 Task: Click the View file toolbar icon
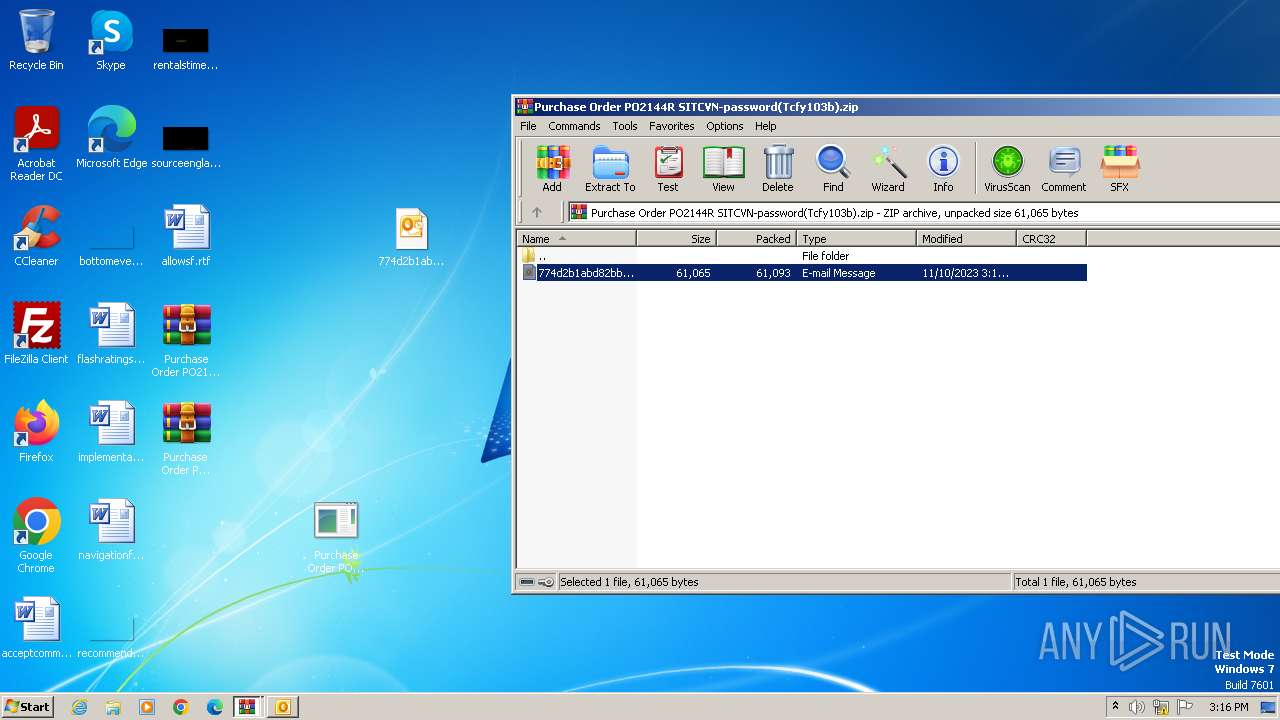pyautogui.click(x=723, y=168)
